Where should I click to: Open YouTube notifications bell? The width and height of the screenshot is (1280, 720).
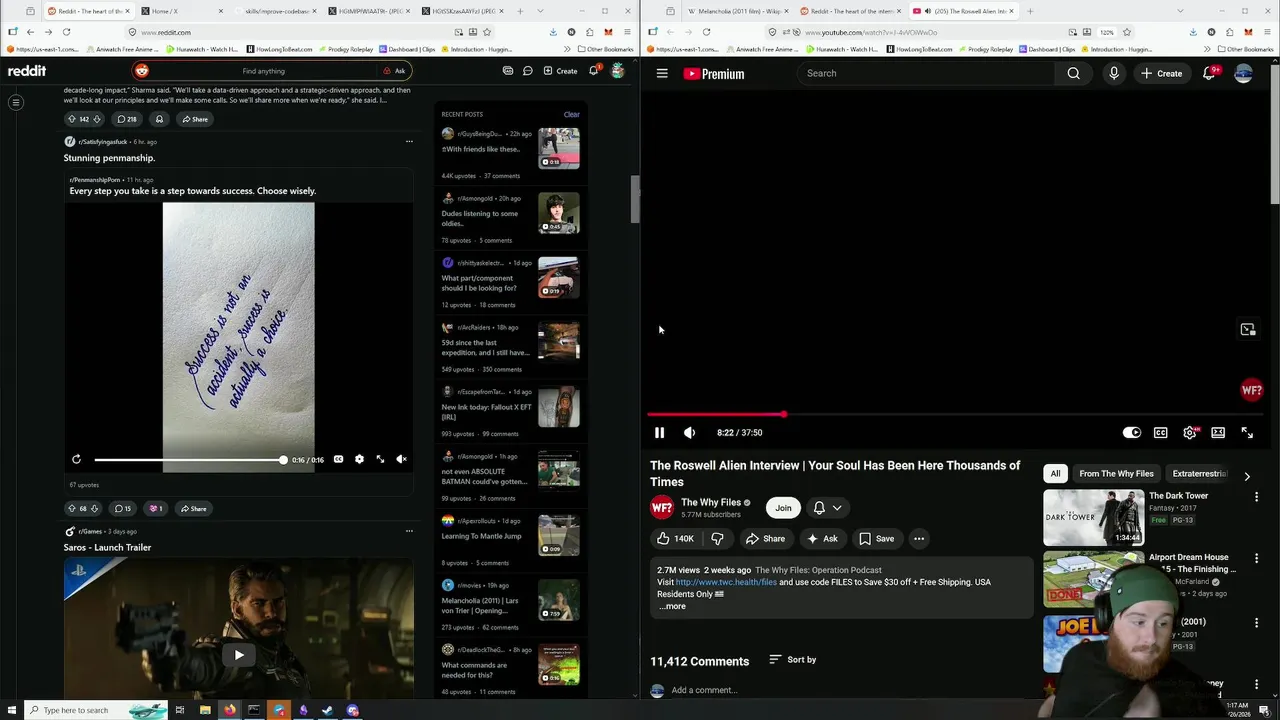tap(1209, 73)
